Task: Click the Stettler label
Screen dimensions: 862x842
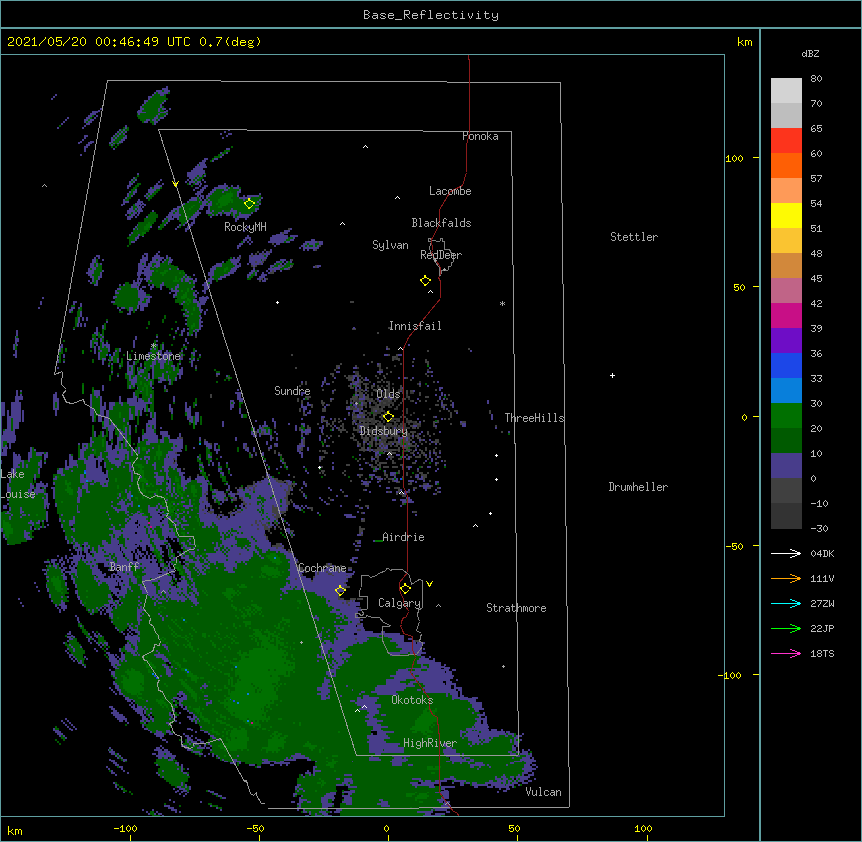Action: (x=634, y=237)
